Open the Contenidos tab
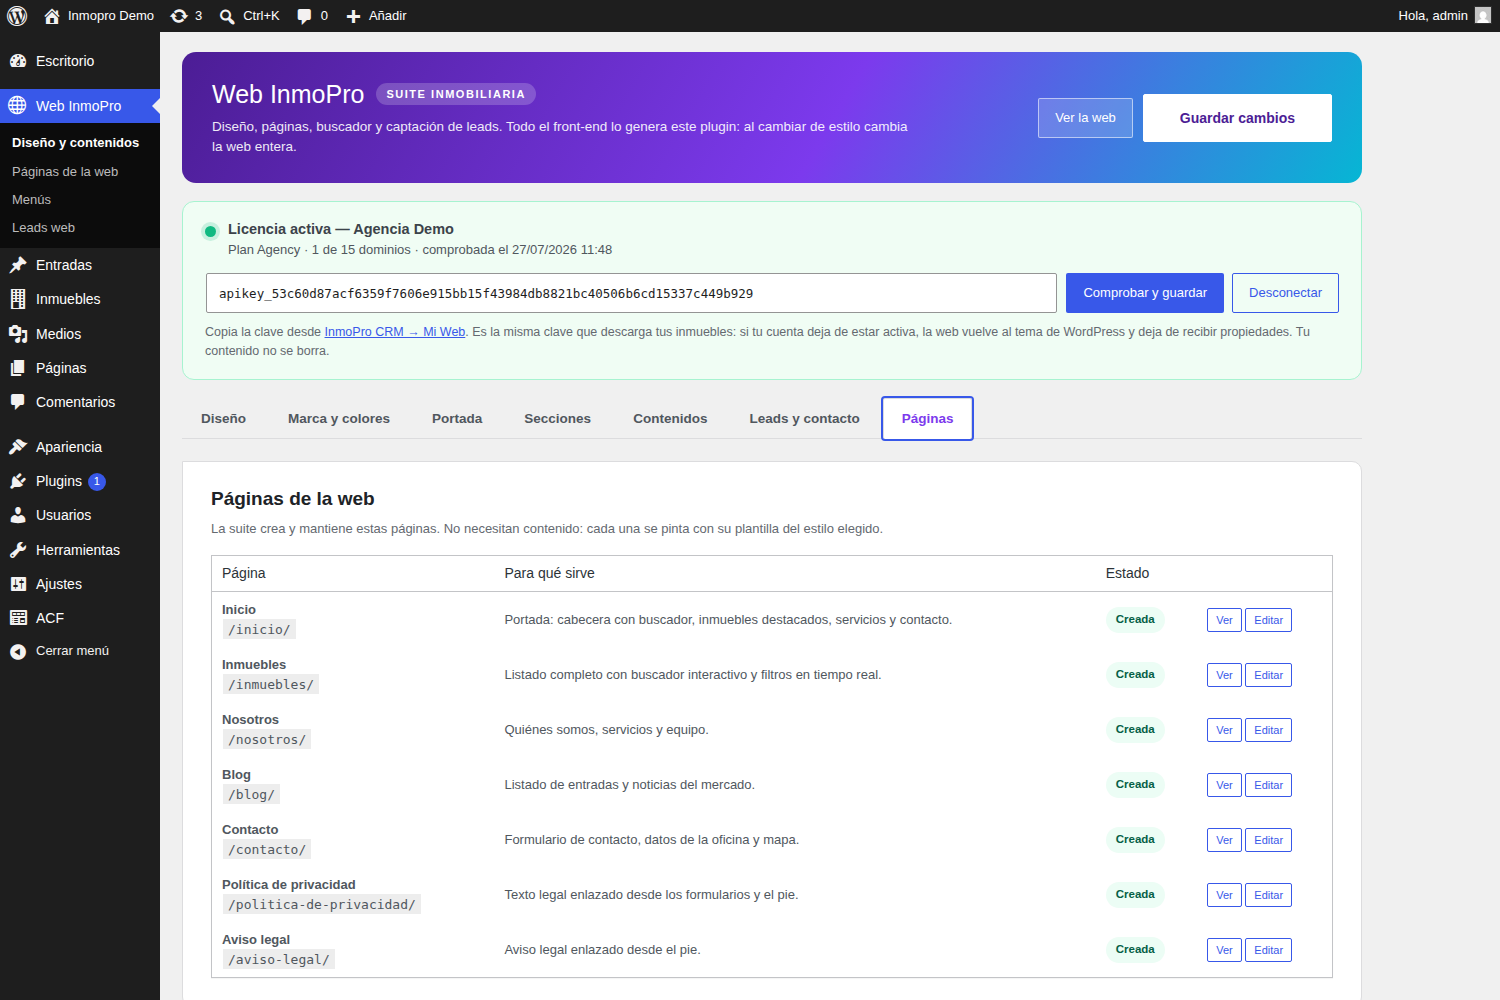 click(x=670, y=419)
